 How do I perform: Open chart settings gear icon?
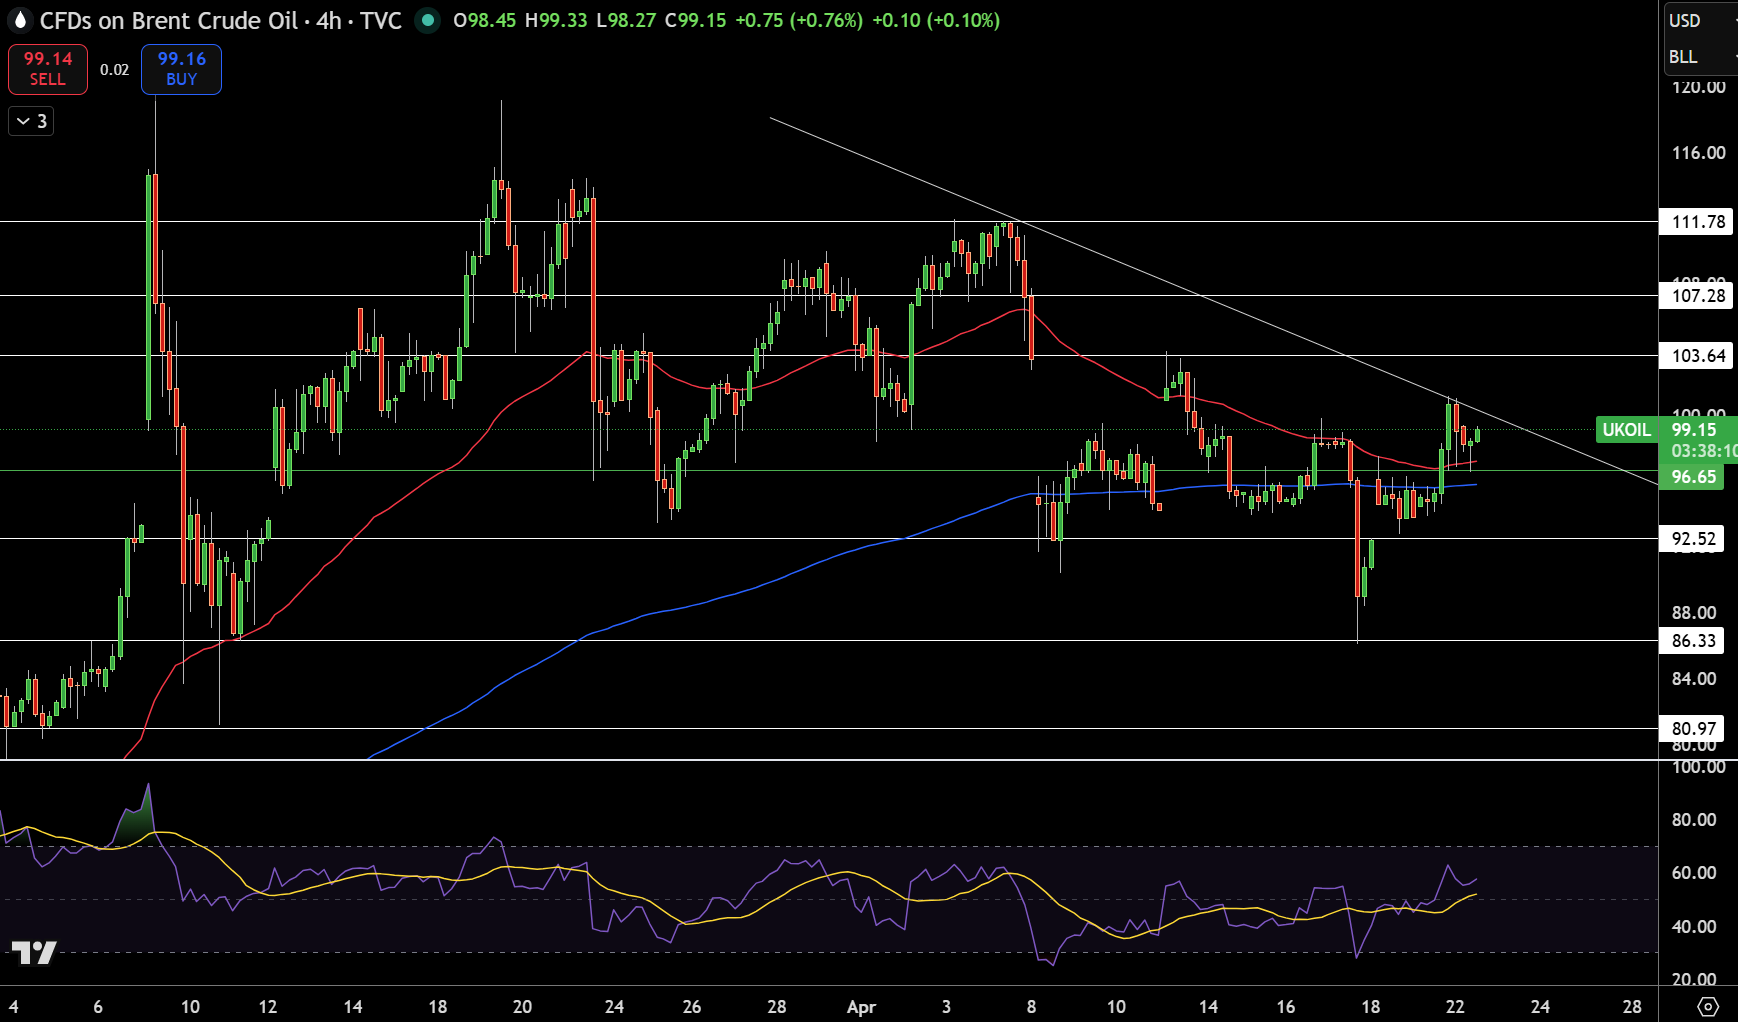coord(1708,1006)
